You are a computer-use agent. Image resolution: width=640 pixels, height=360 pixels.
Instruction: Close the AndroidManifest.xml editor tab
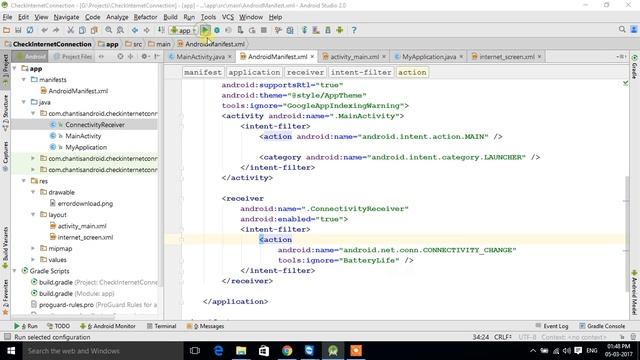[312, 57]
